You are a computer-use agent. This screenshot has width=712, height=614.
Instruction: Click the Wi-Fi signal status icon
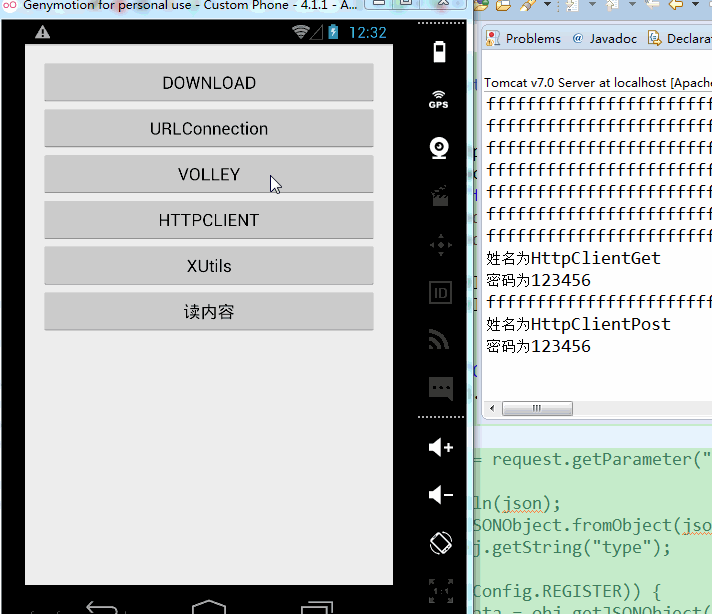[300, 32]
